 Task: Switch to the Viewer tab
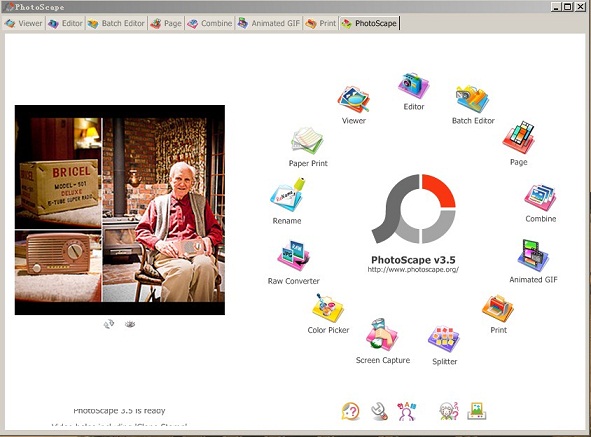(24, 23)
